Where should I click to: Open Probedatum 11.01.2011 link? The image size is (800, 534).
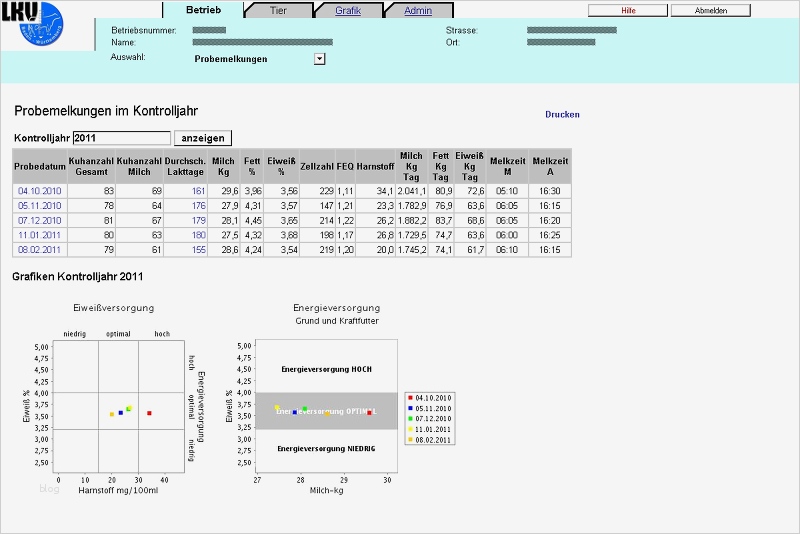40,235
